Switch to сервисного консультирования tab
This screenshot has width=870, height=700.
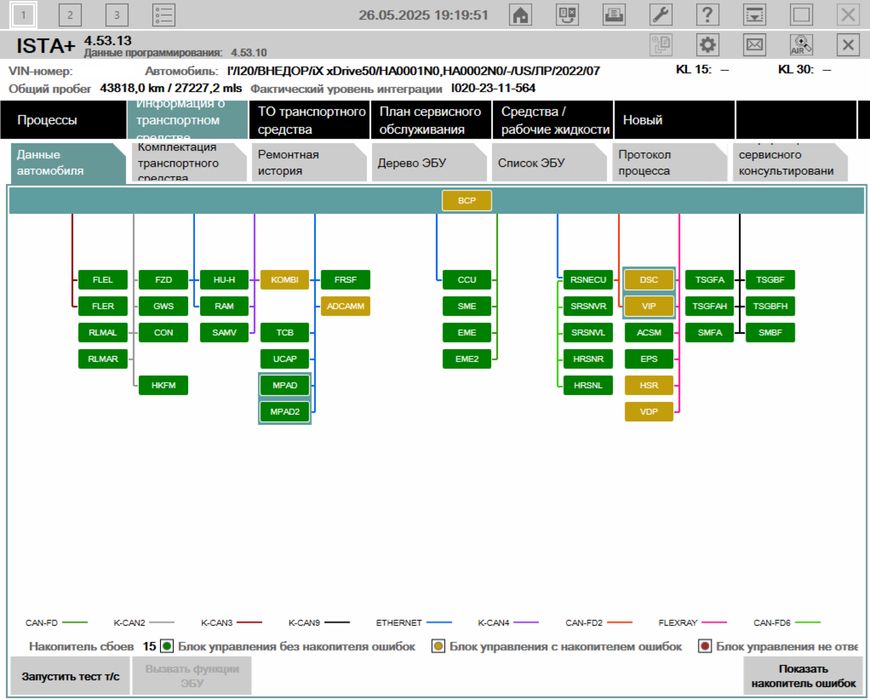pos(790,163)
